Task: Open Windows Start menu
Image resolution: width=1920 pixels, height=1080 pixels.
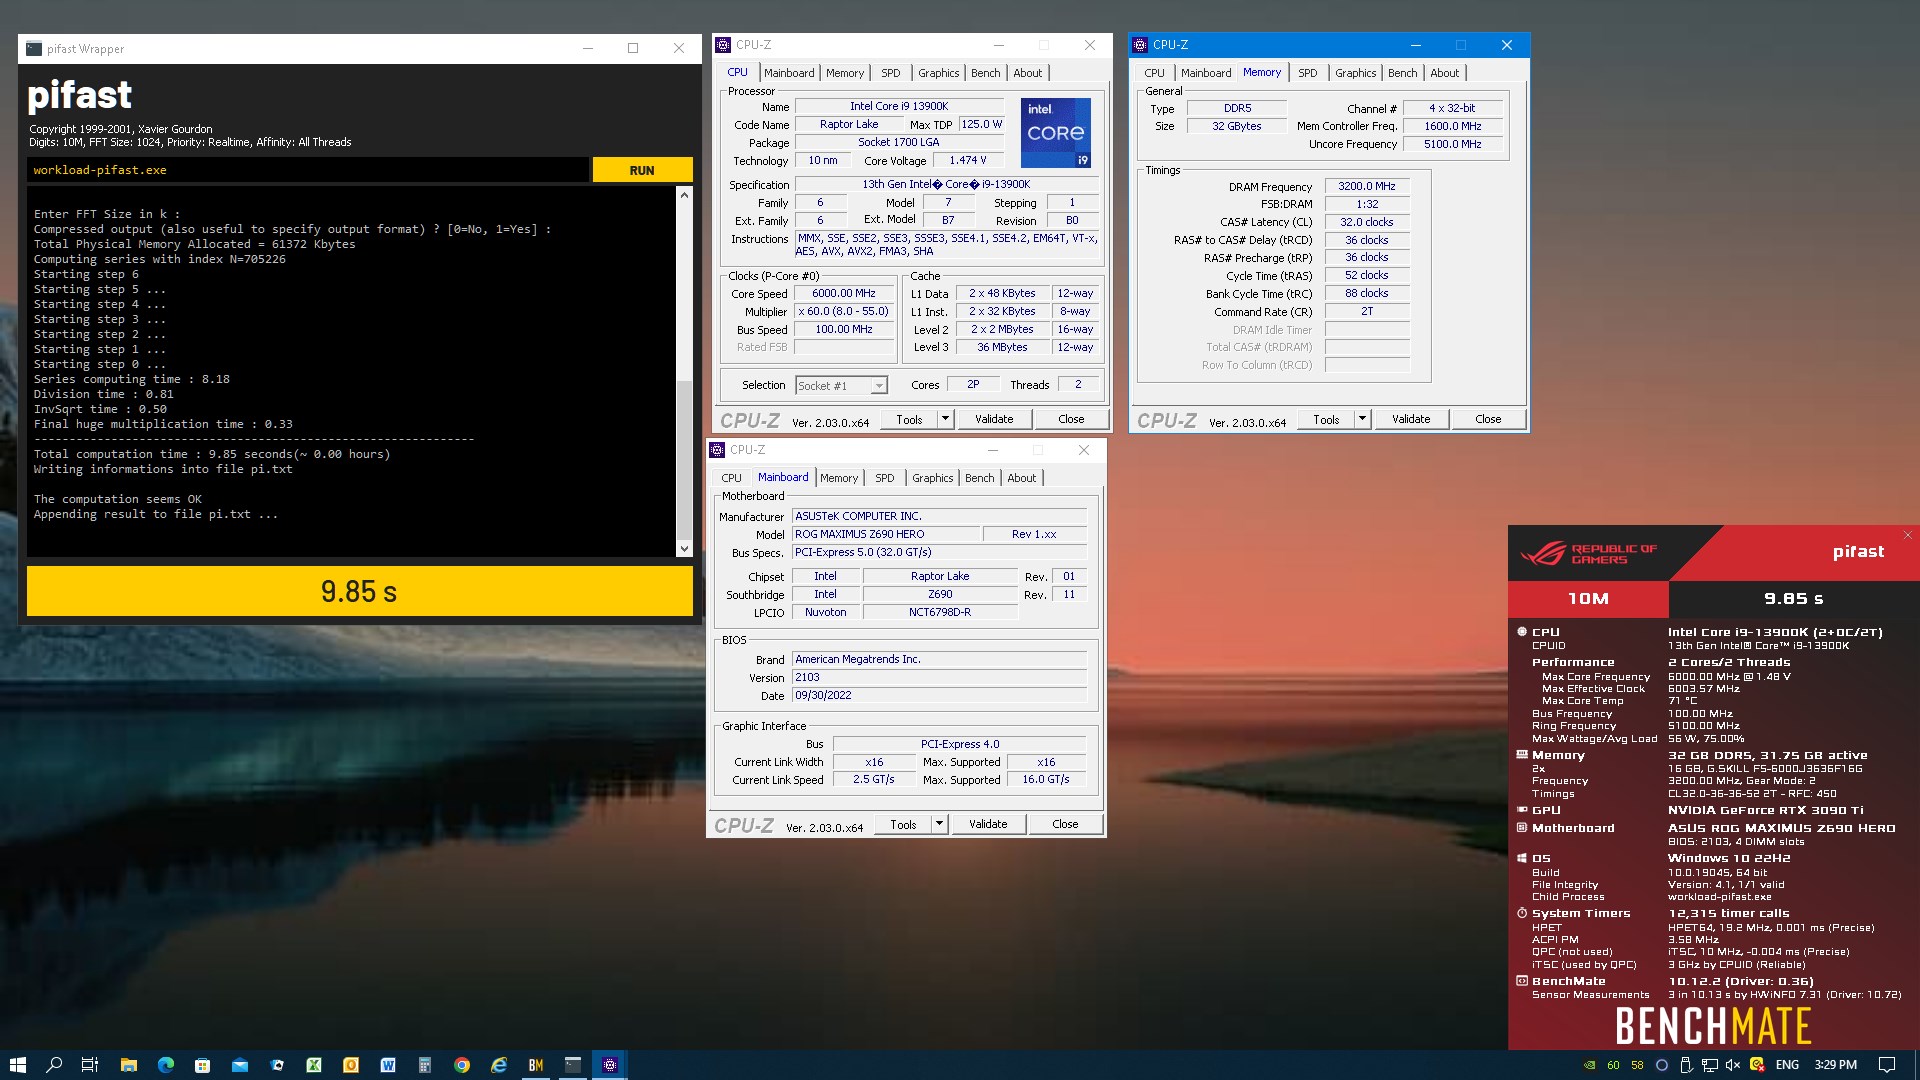Action: [x=17, y=1065]
